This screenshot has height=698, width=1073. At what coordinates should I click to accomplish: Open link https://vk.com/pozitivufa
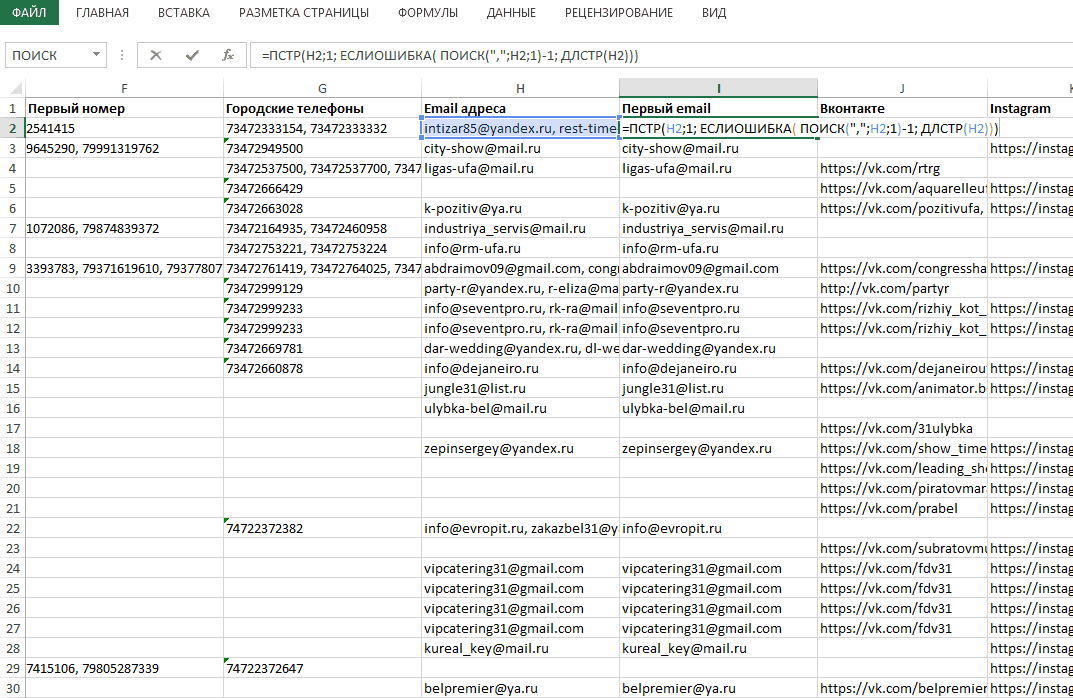coord(902,208)
